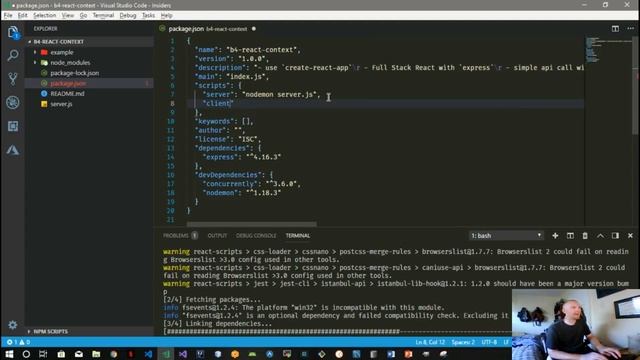
Task: Expand the NPM Scripts section
Action: coord(89,331)
